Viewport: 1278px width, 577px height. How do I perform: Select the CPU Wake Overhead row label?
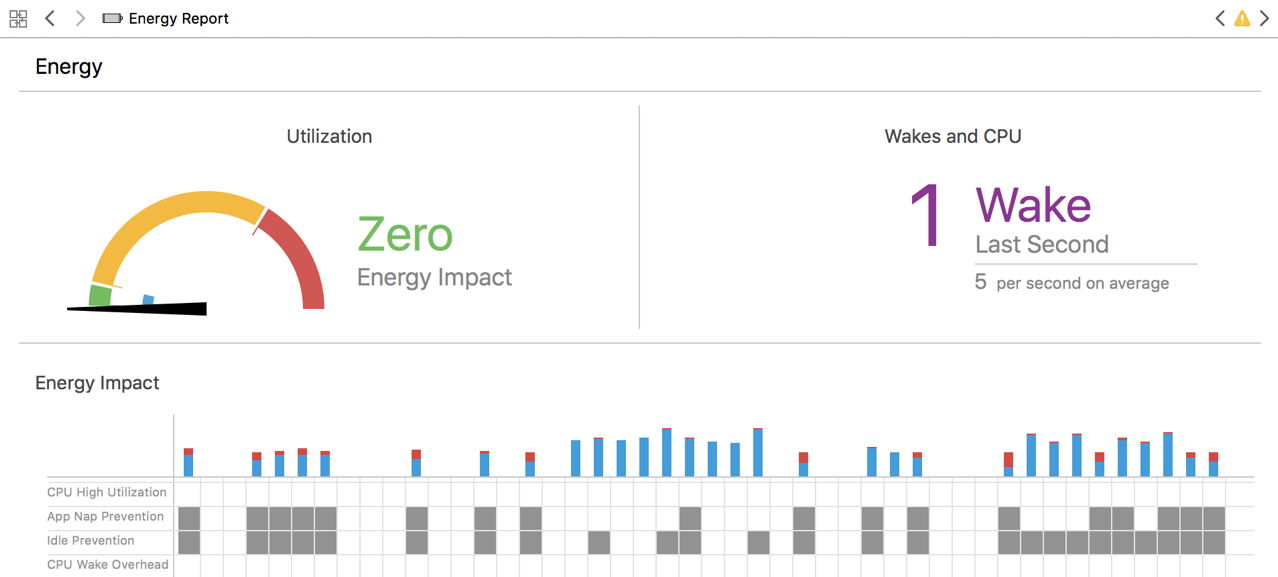point(108,564)
